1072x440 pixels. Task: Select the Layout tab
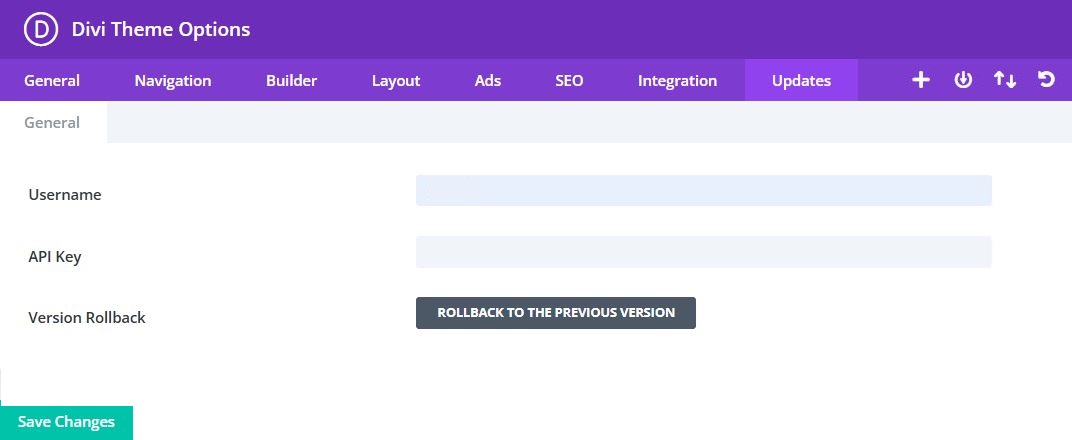coord(396,81)
